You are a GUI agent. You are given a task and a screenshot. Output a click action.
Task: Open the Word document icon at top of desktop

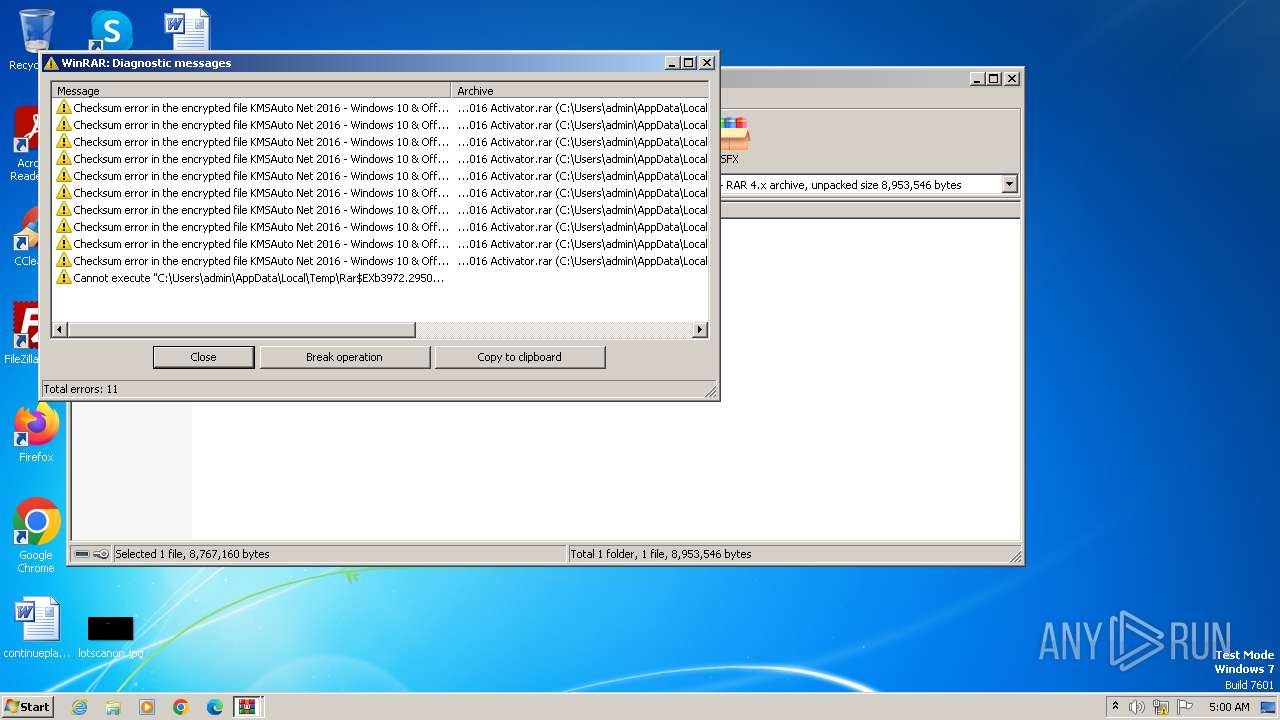186,30
